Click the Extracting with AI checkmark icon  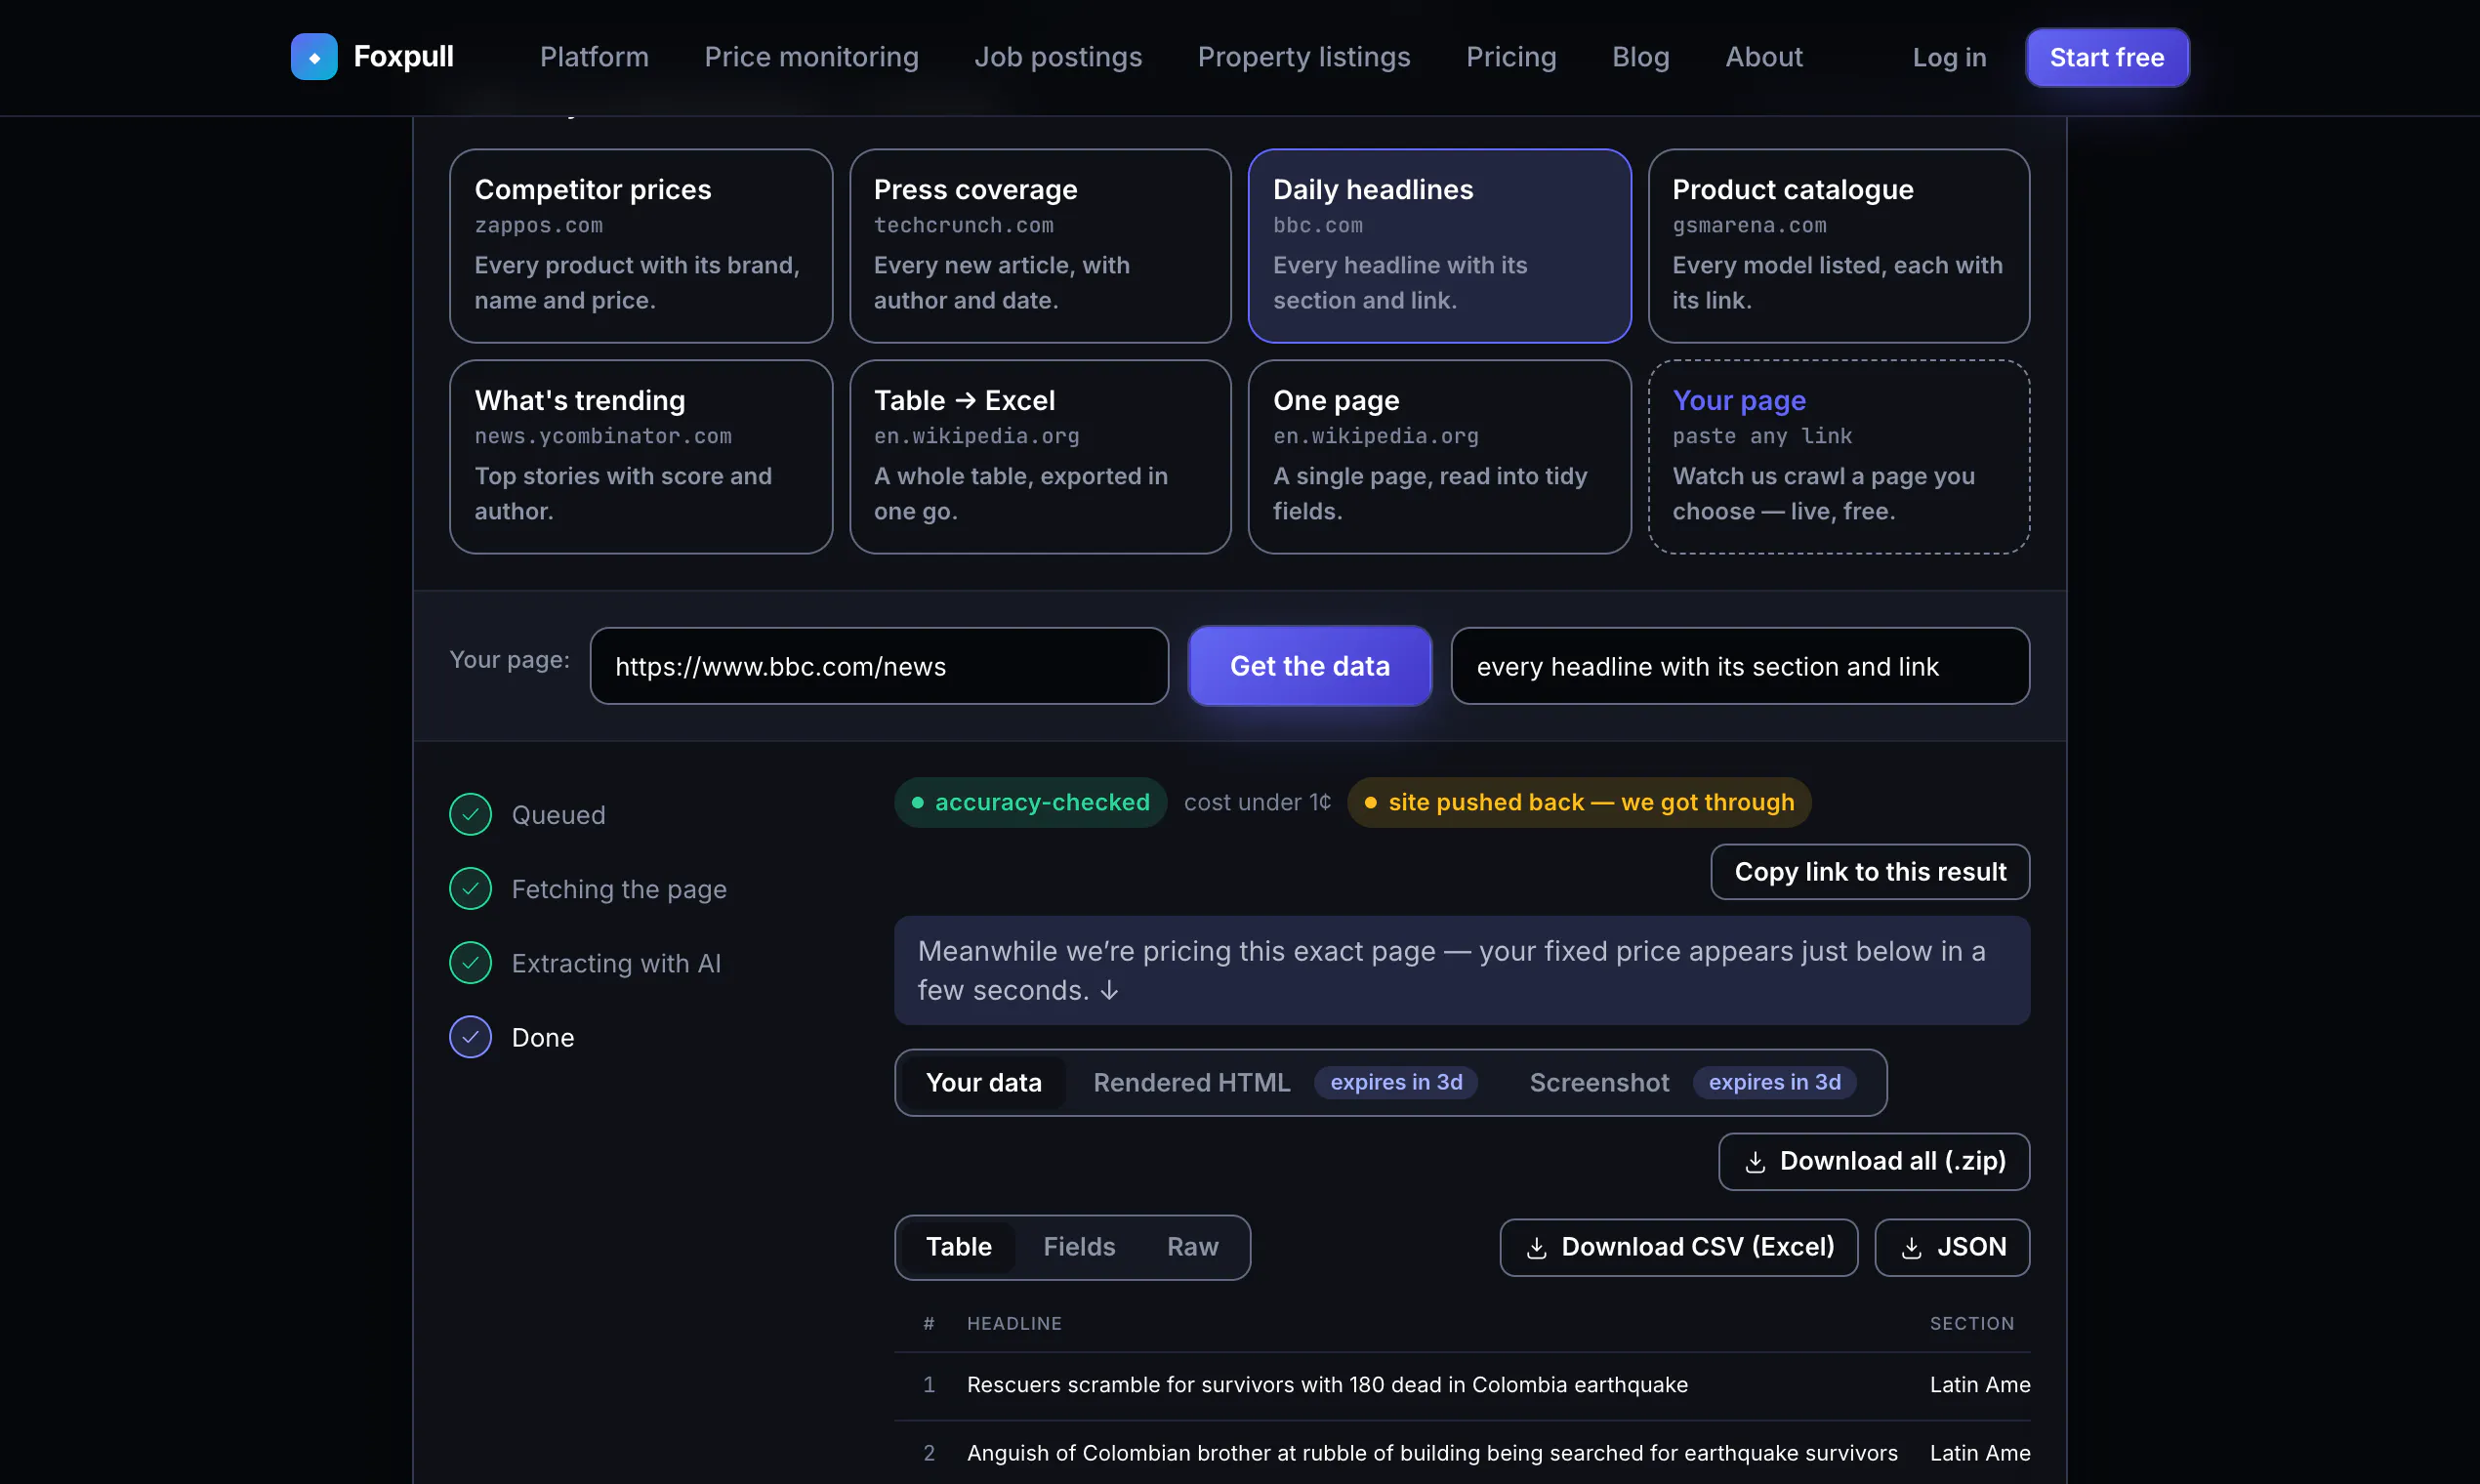(470, 963)
